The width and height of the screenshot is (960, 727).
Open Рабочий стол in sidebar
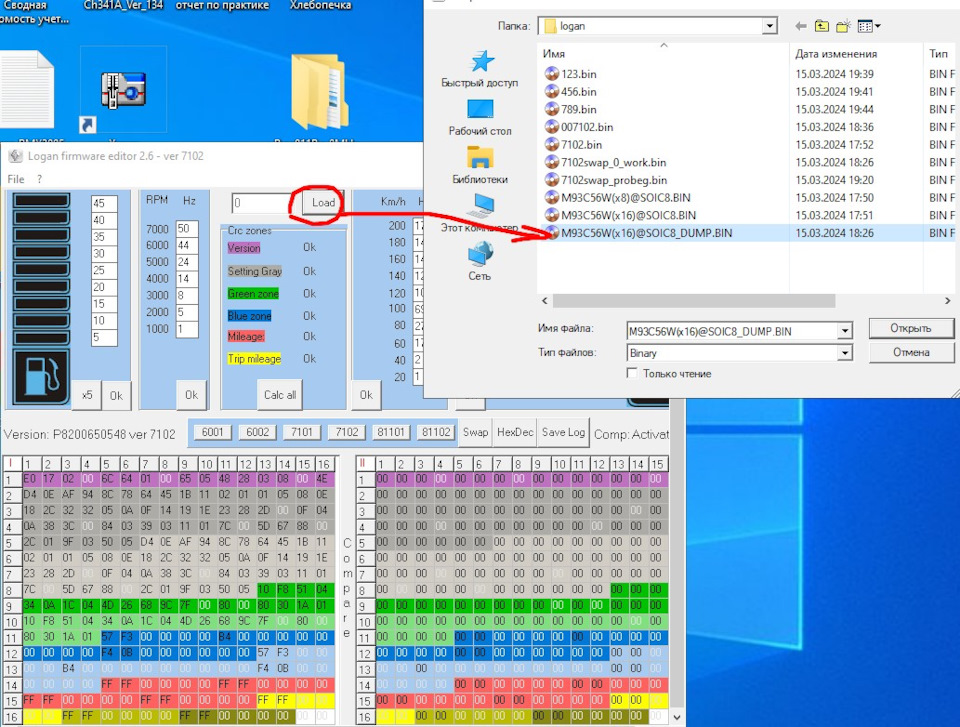pos(479,118)
